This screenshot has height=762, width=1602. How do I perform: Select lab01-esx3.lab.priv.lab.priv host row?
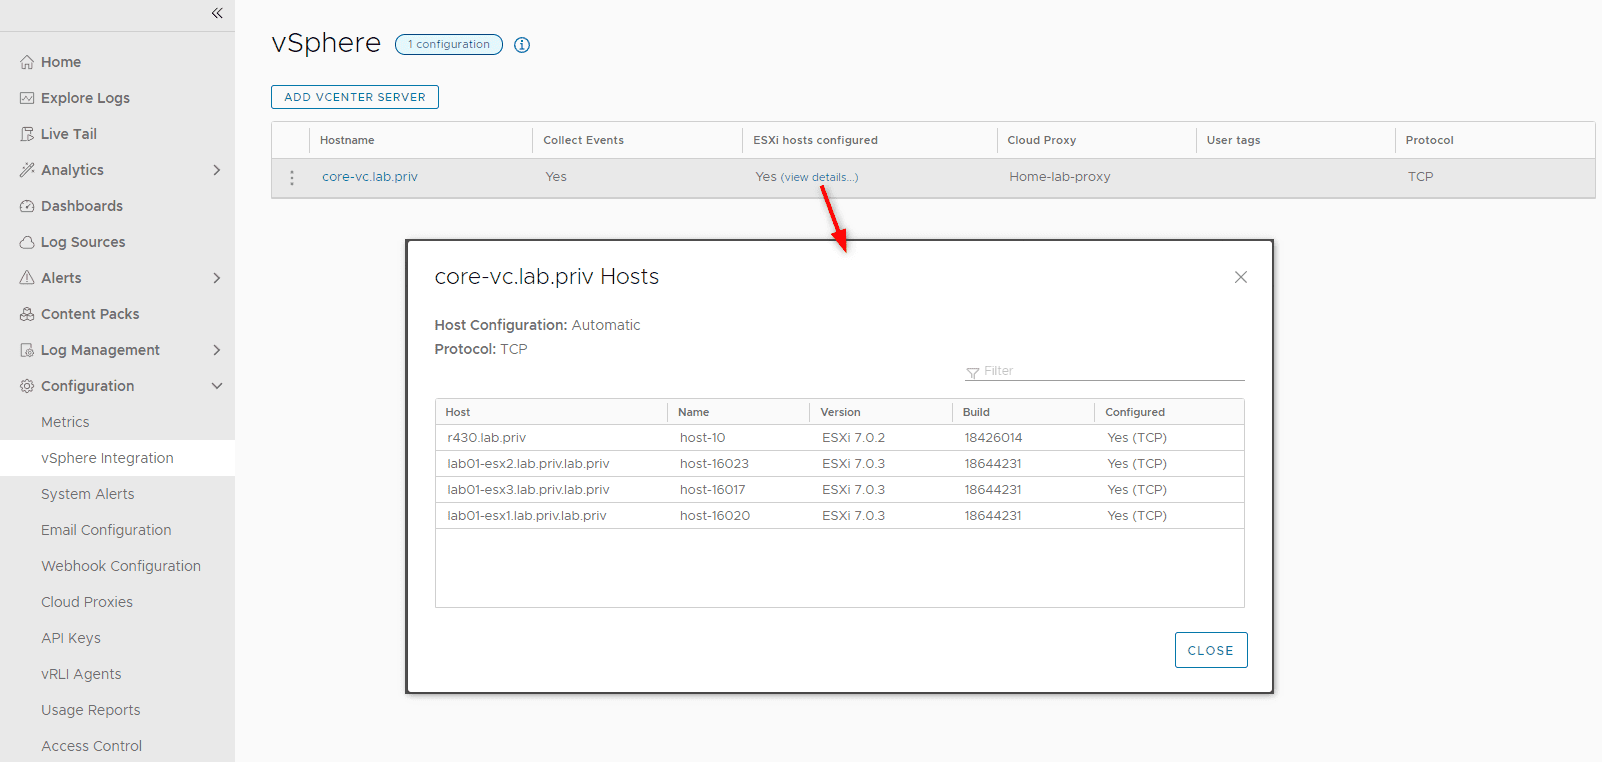pyautogui.click(x=840, y=490)
